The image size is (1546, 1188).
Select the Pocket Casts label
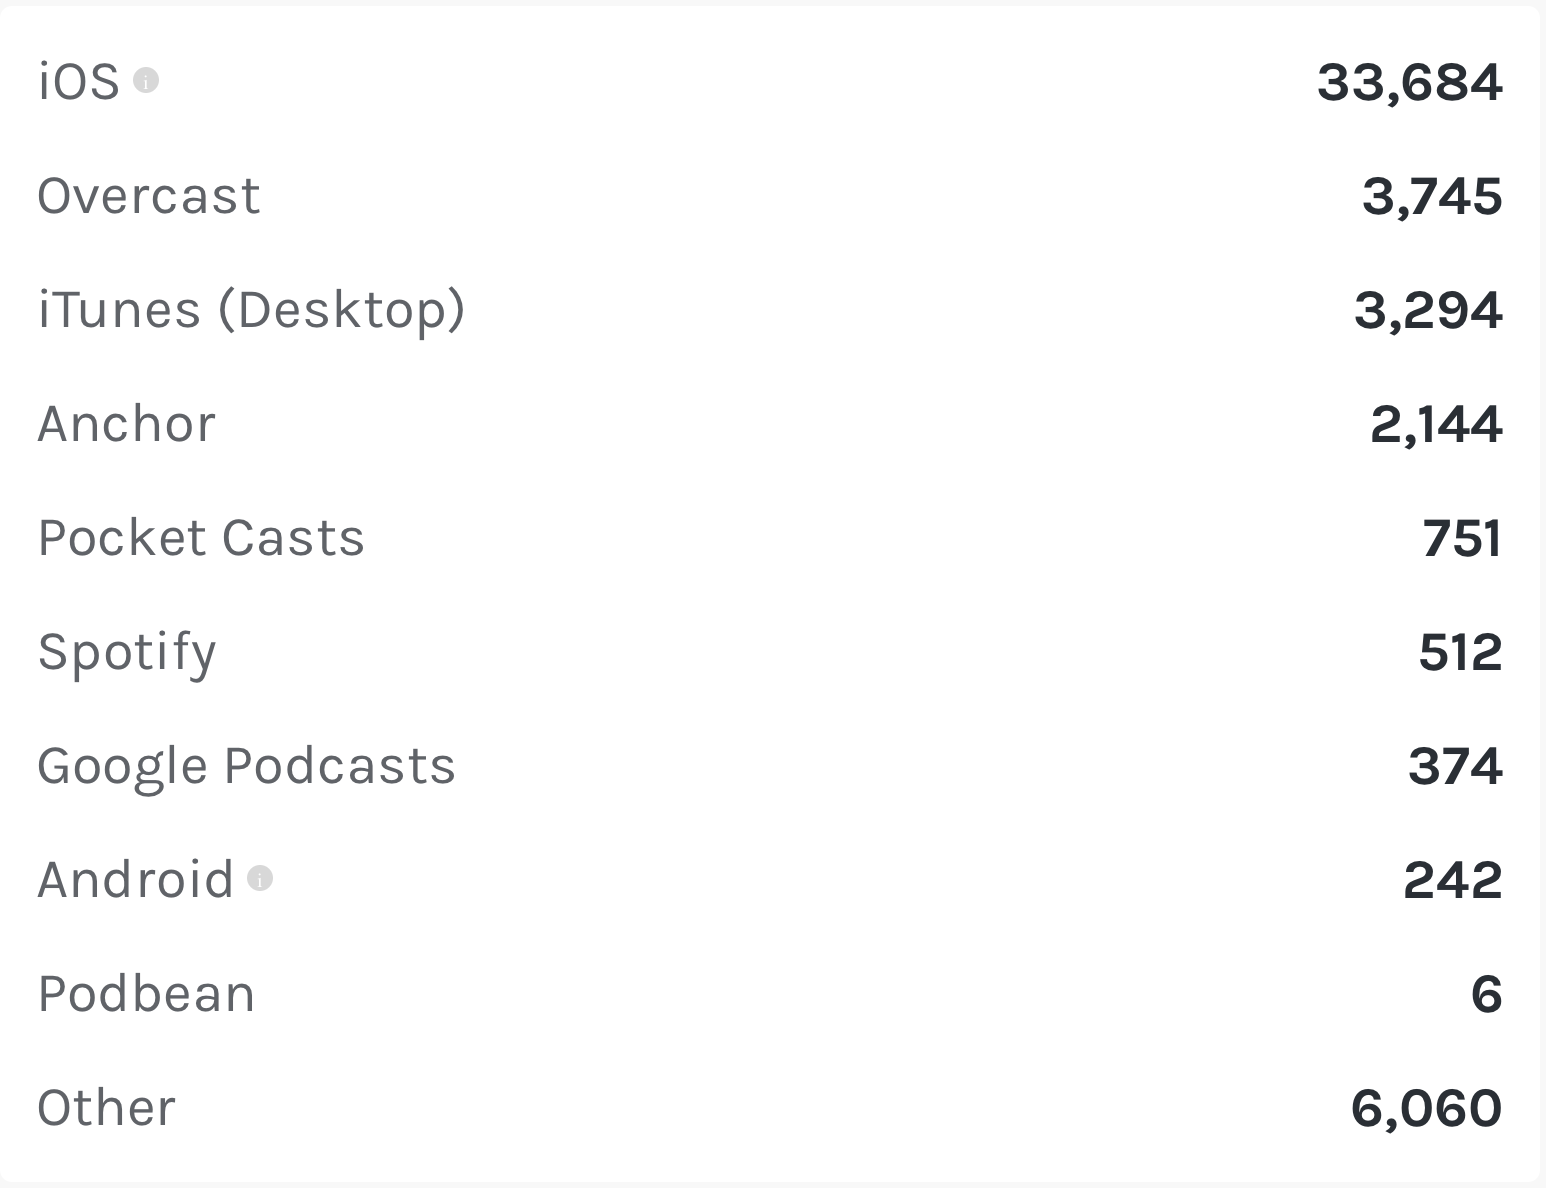pyautogui.click(x=200, y=538)
